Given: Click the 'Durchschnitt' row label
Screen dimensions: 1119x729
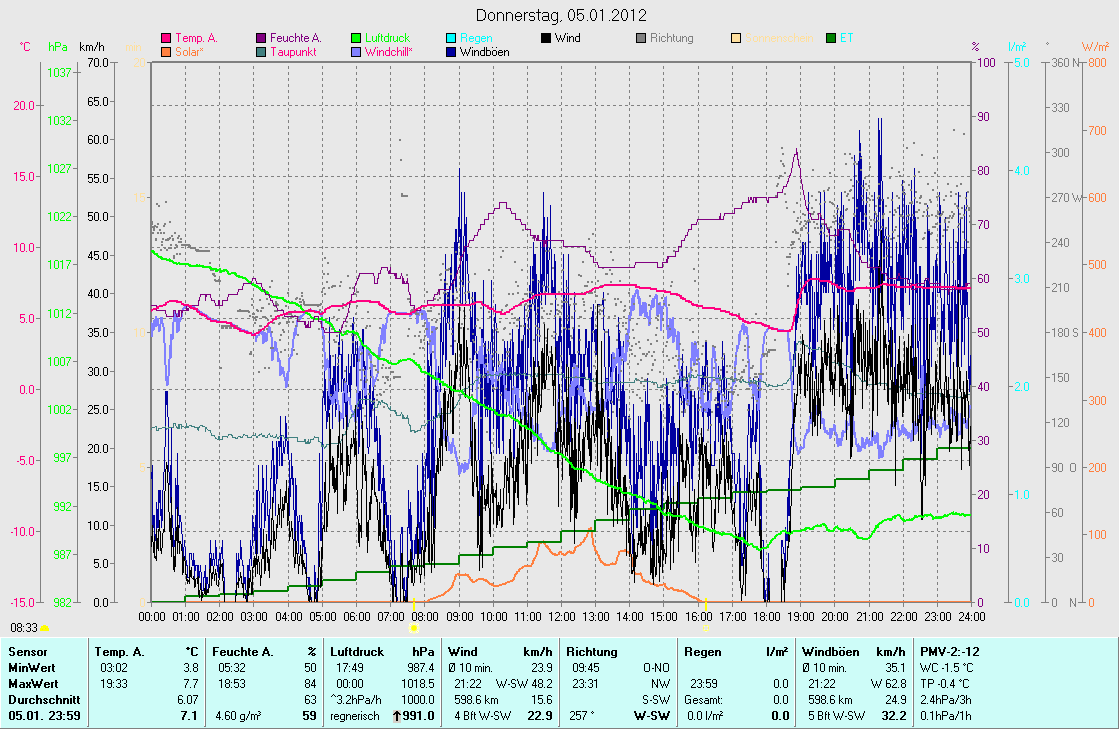Looking at the screenshot, I should [x=44, y=700].
